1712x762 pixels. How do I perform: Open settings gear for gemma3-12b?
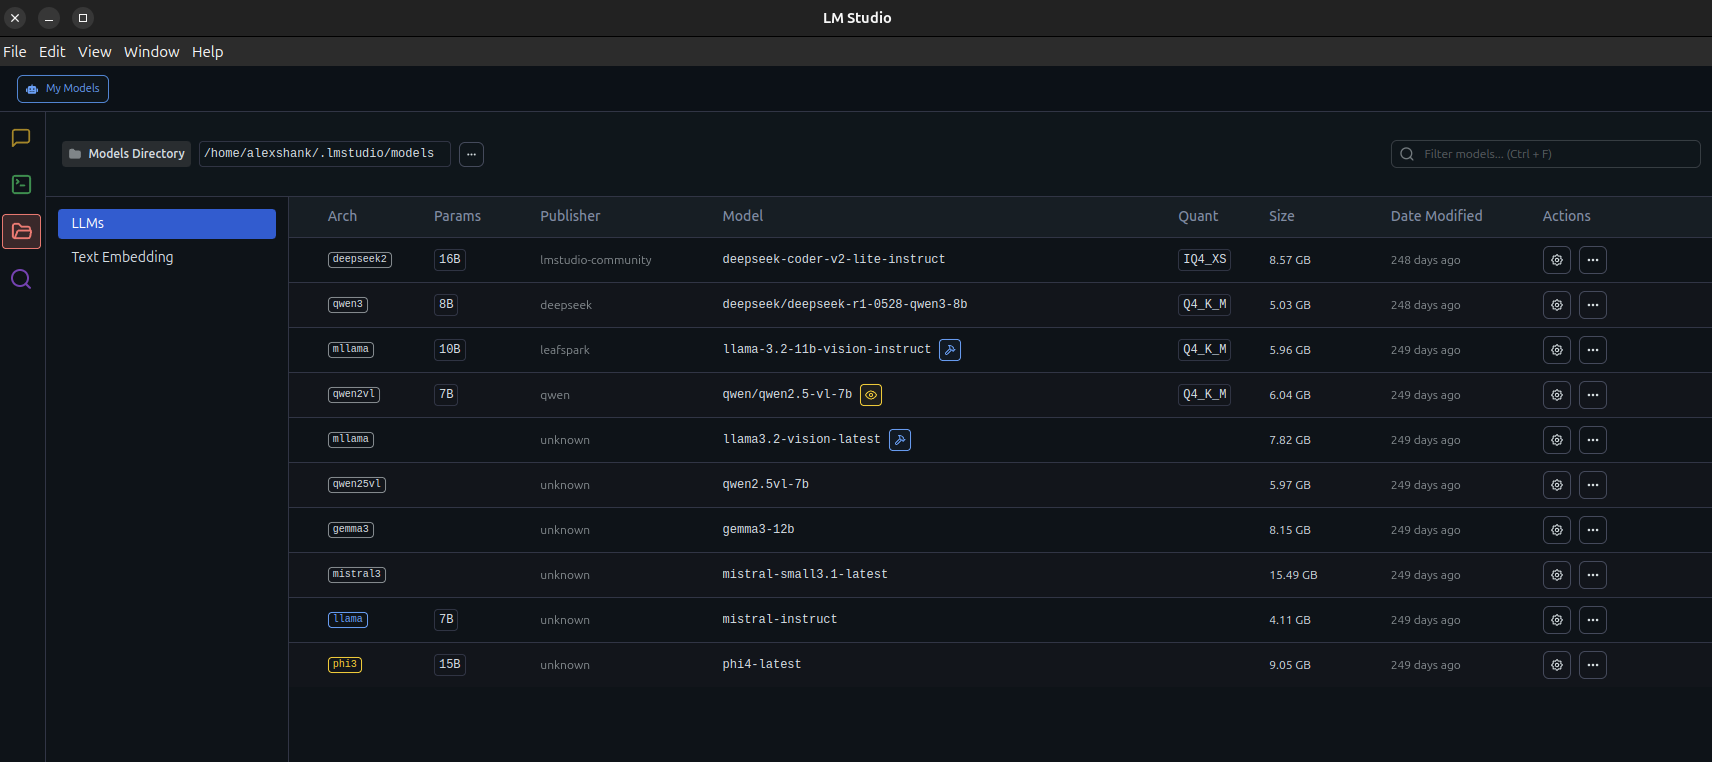tap(1556, 530)
